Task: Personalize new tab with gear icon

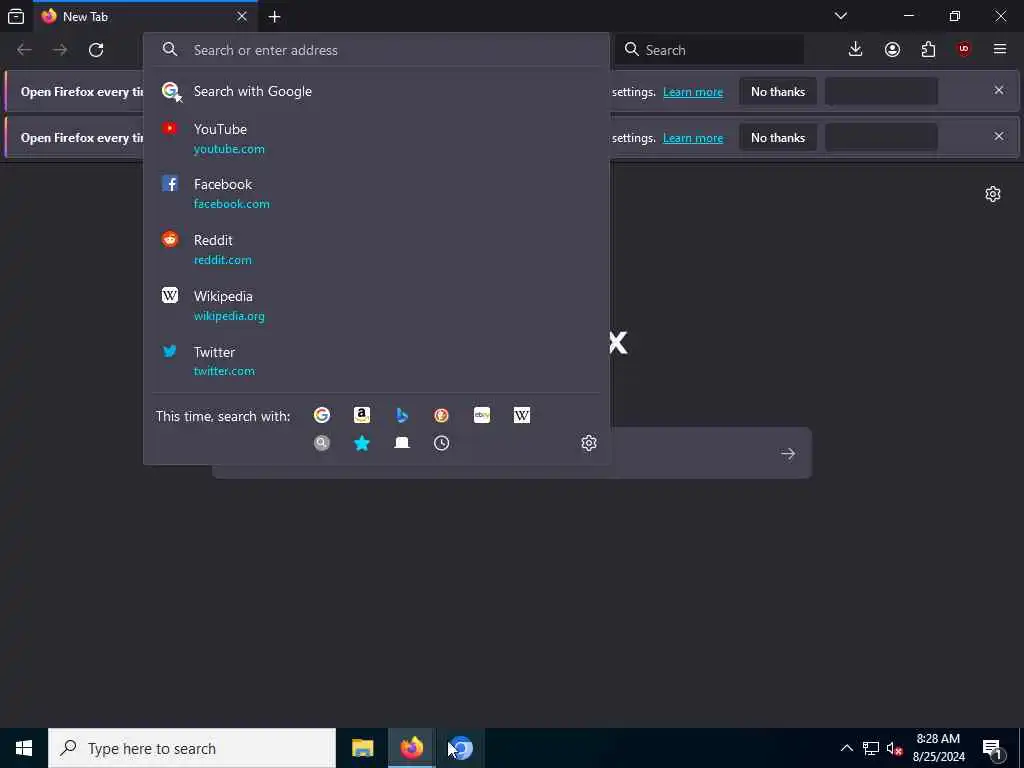Action: 993,194
